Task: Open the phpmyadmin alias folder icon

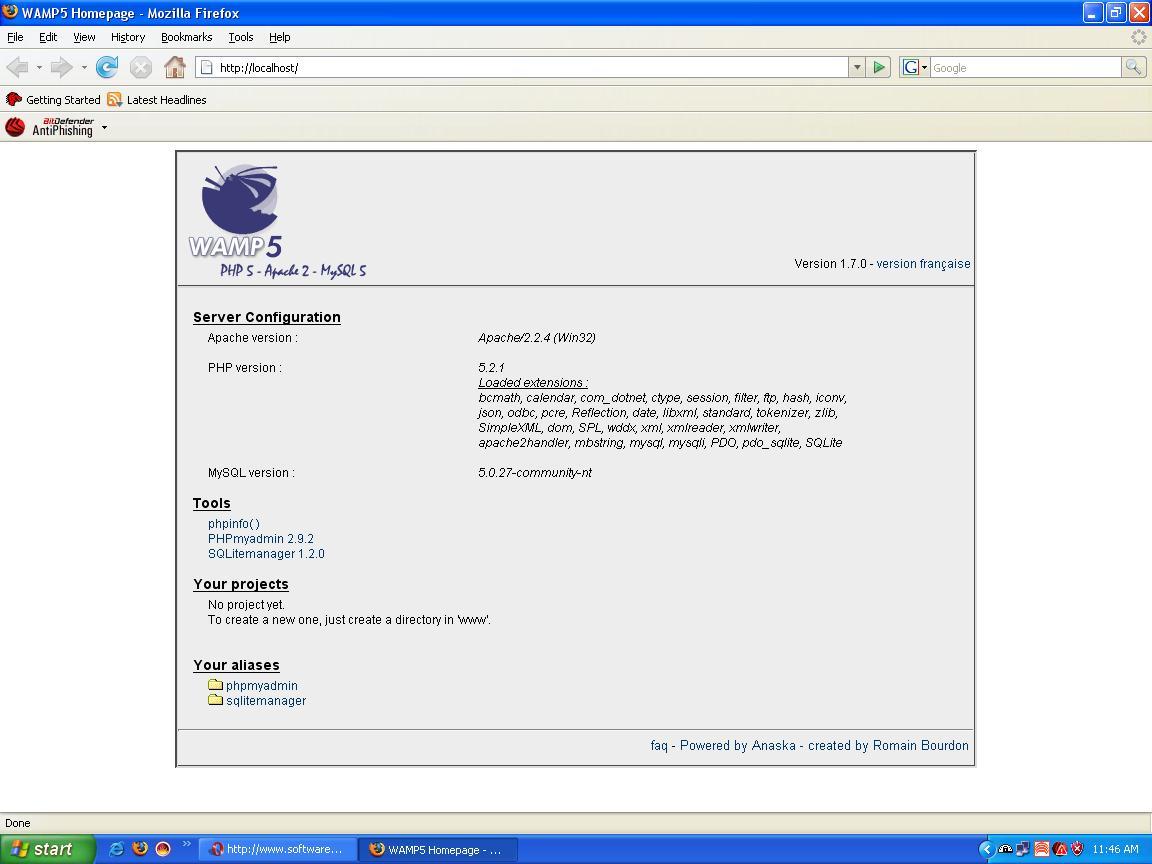Action: (x=215, y=685)
